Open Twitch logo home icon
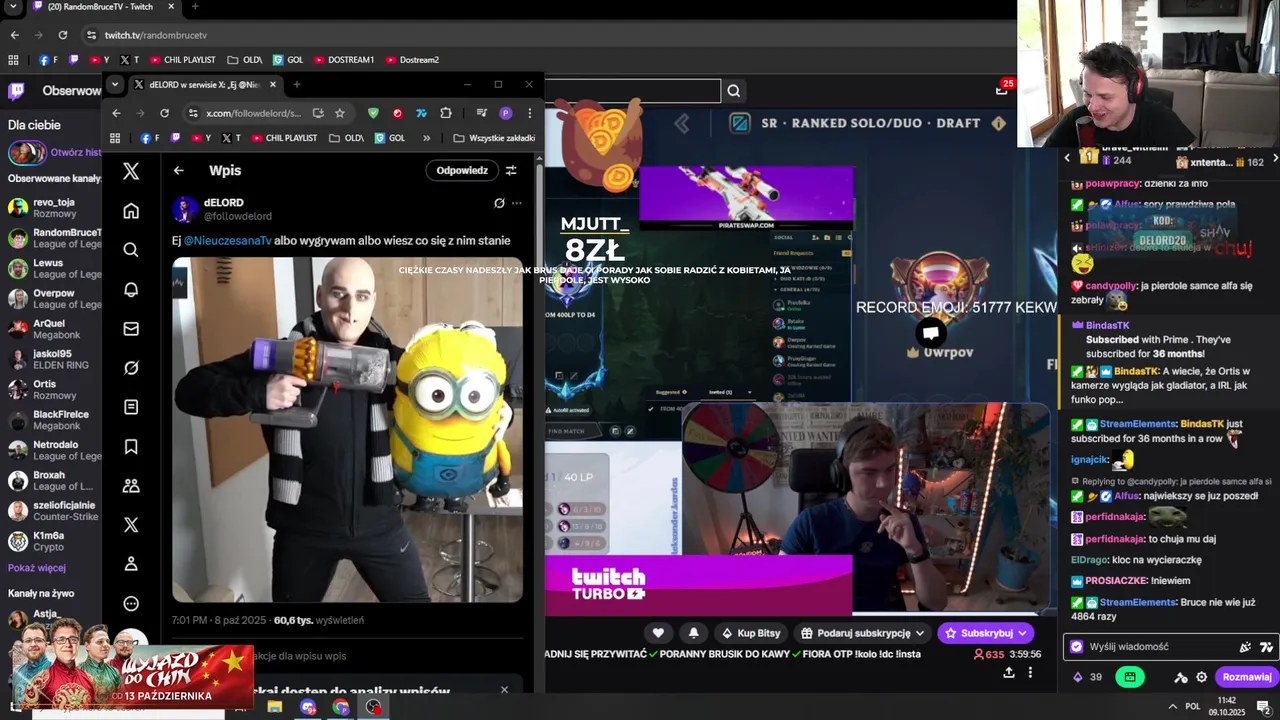Viewport: 1280px width, 720px height. tap(16, 91)
